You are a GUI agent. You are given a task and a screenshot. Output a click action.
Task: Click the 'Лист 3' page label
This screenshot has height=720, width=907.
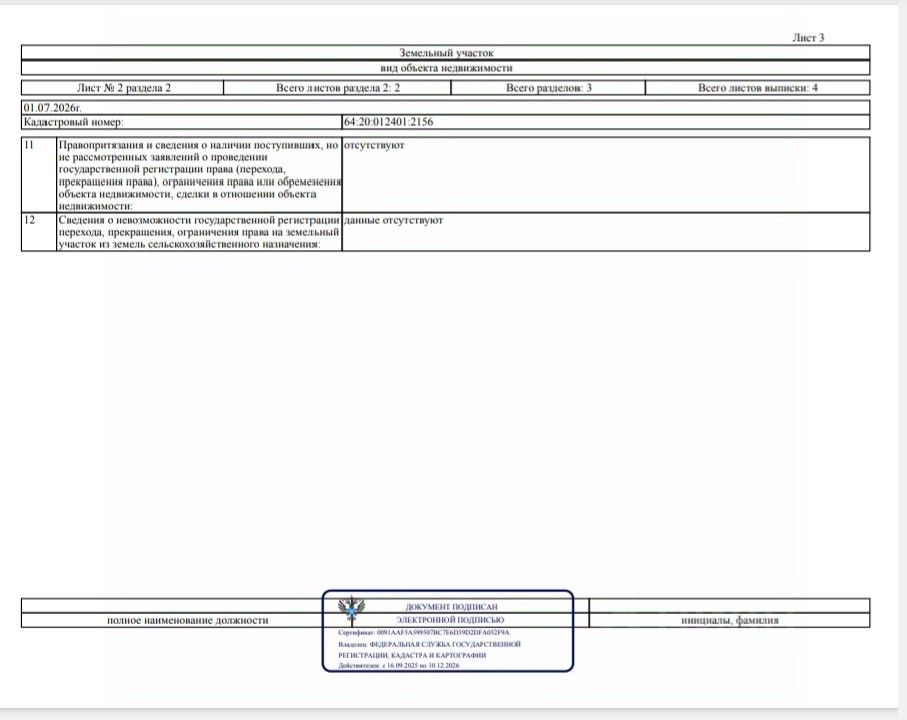pyautogui.click(x=808, y=38)
